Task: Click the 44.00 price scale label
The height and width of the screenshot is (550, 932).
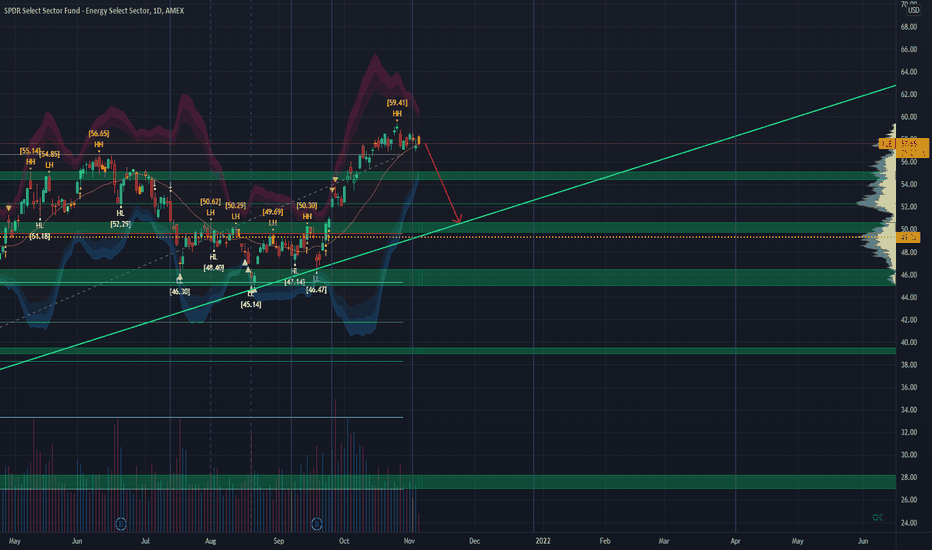Action: pos(908,297)
